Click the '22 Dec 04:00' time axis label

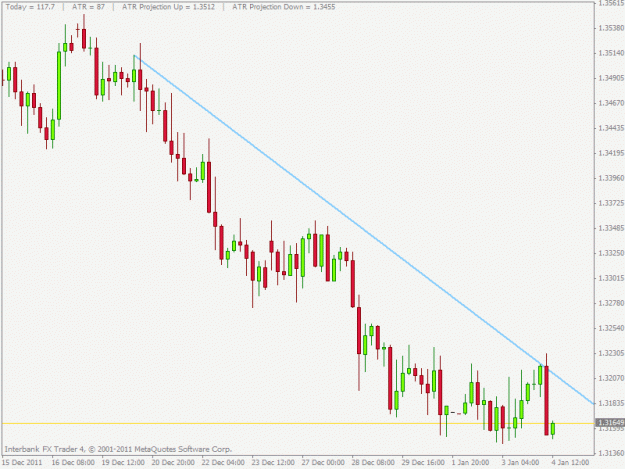tap(223, 463)
